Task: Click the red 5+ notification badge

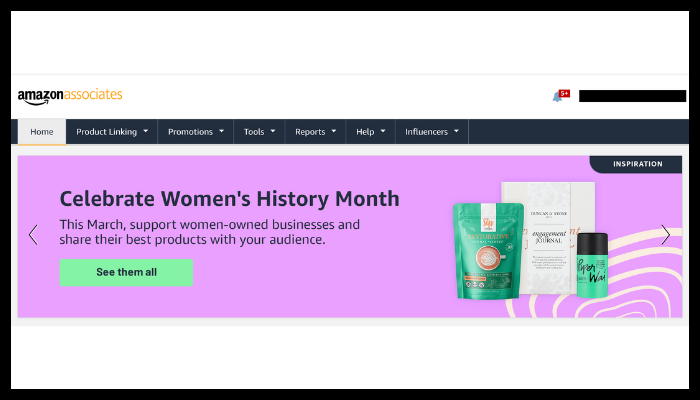Action: pyautogui.click(x=564, y=93)
